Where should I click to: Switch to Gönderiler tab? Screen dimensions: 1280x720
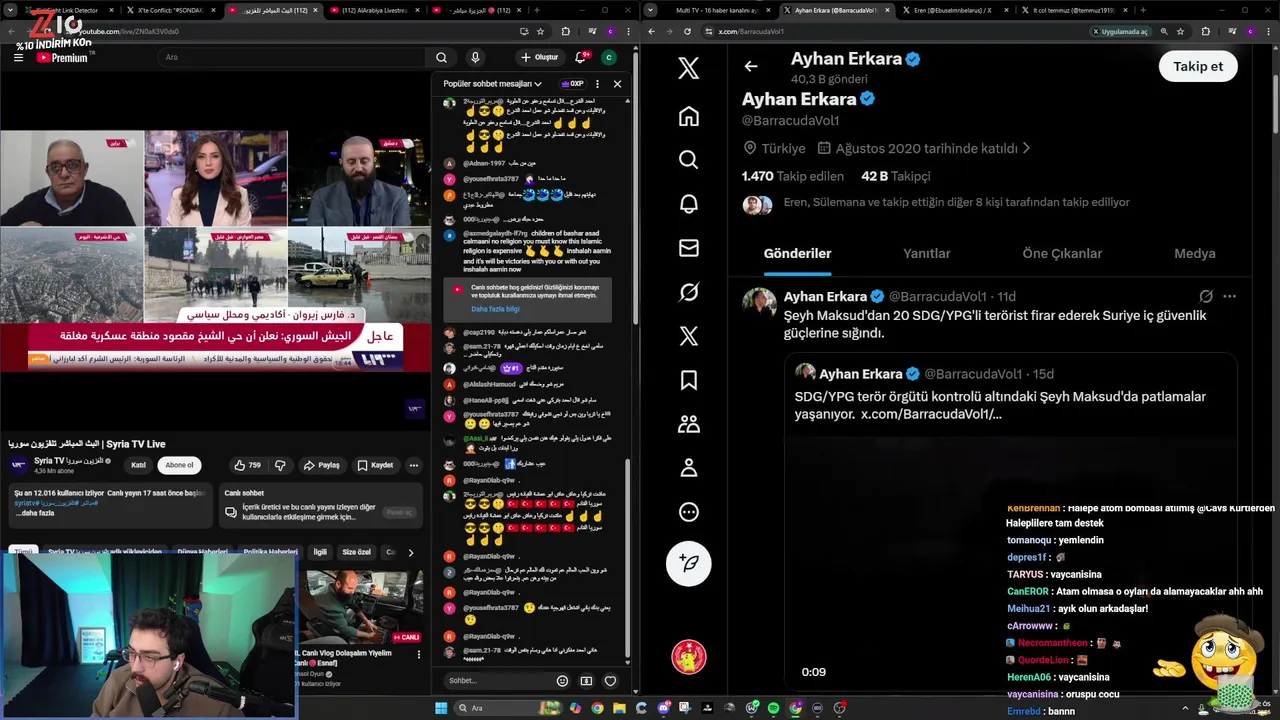(x=797, y=253)
